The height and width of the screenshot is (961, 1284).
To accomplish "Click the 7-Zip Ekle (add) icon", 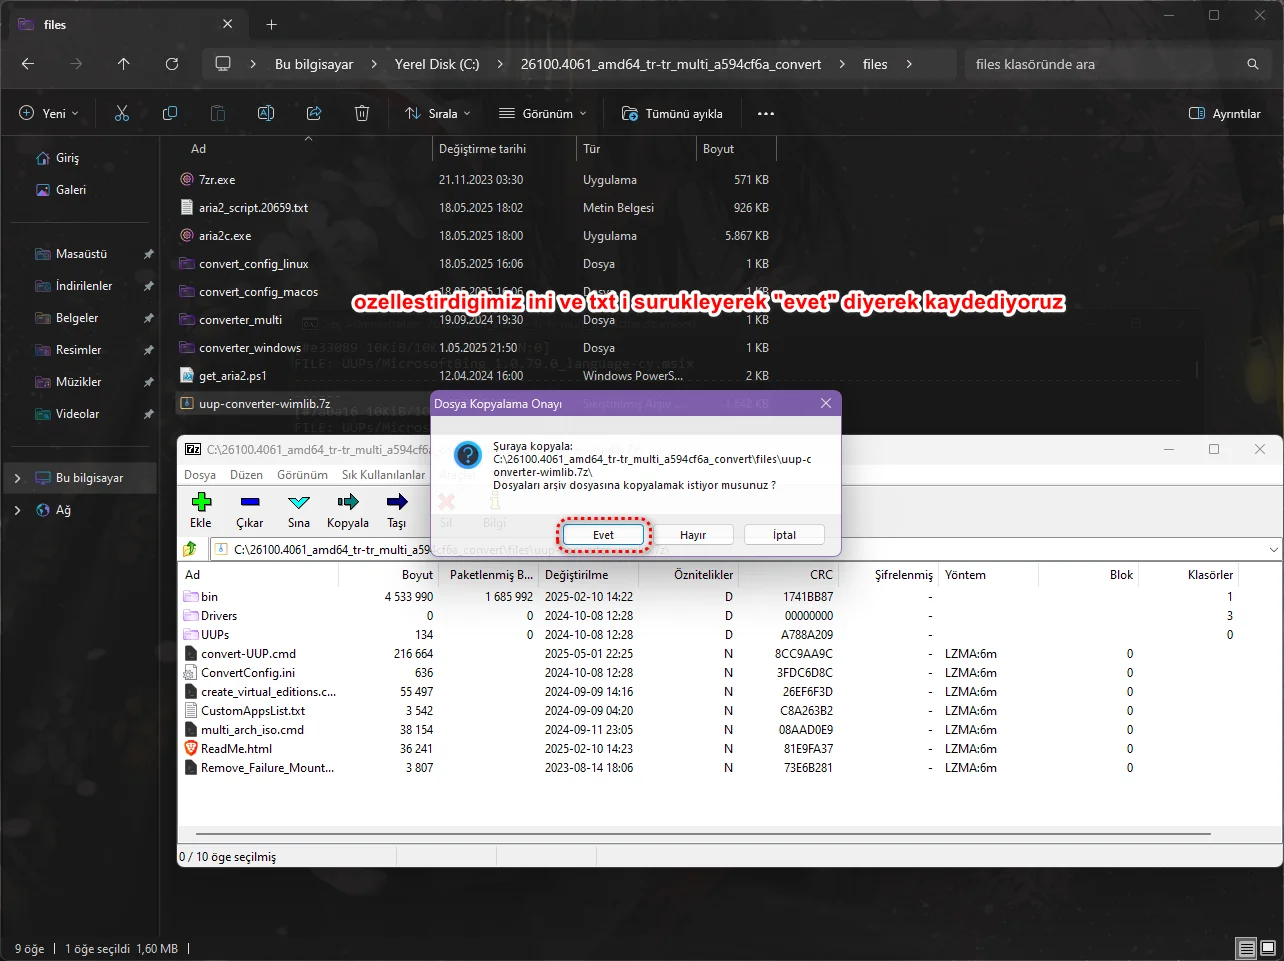I will tap(201, 502).
